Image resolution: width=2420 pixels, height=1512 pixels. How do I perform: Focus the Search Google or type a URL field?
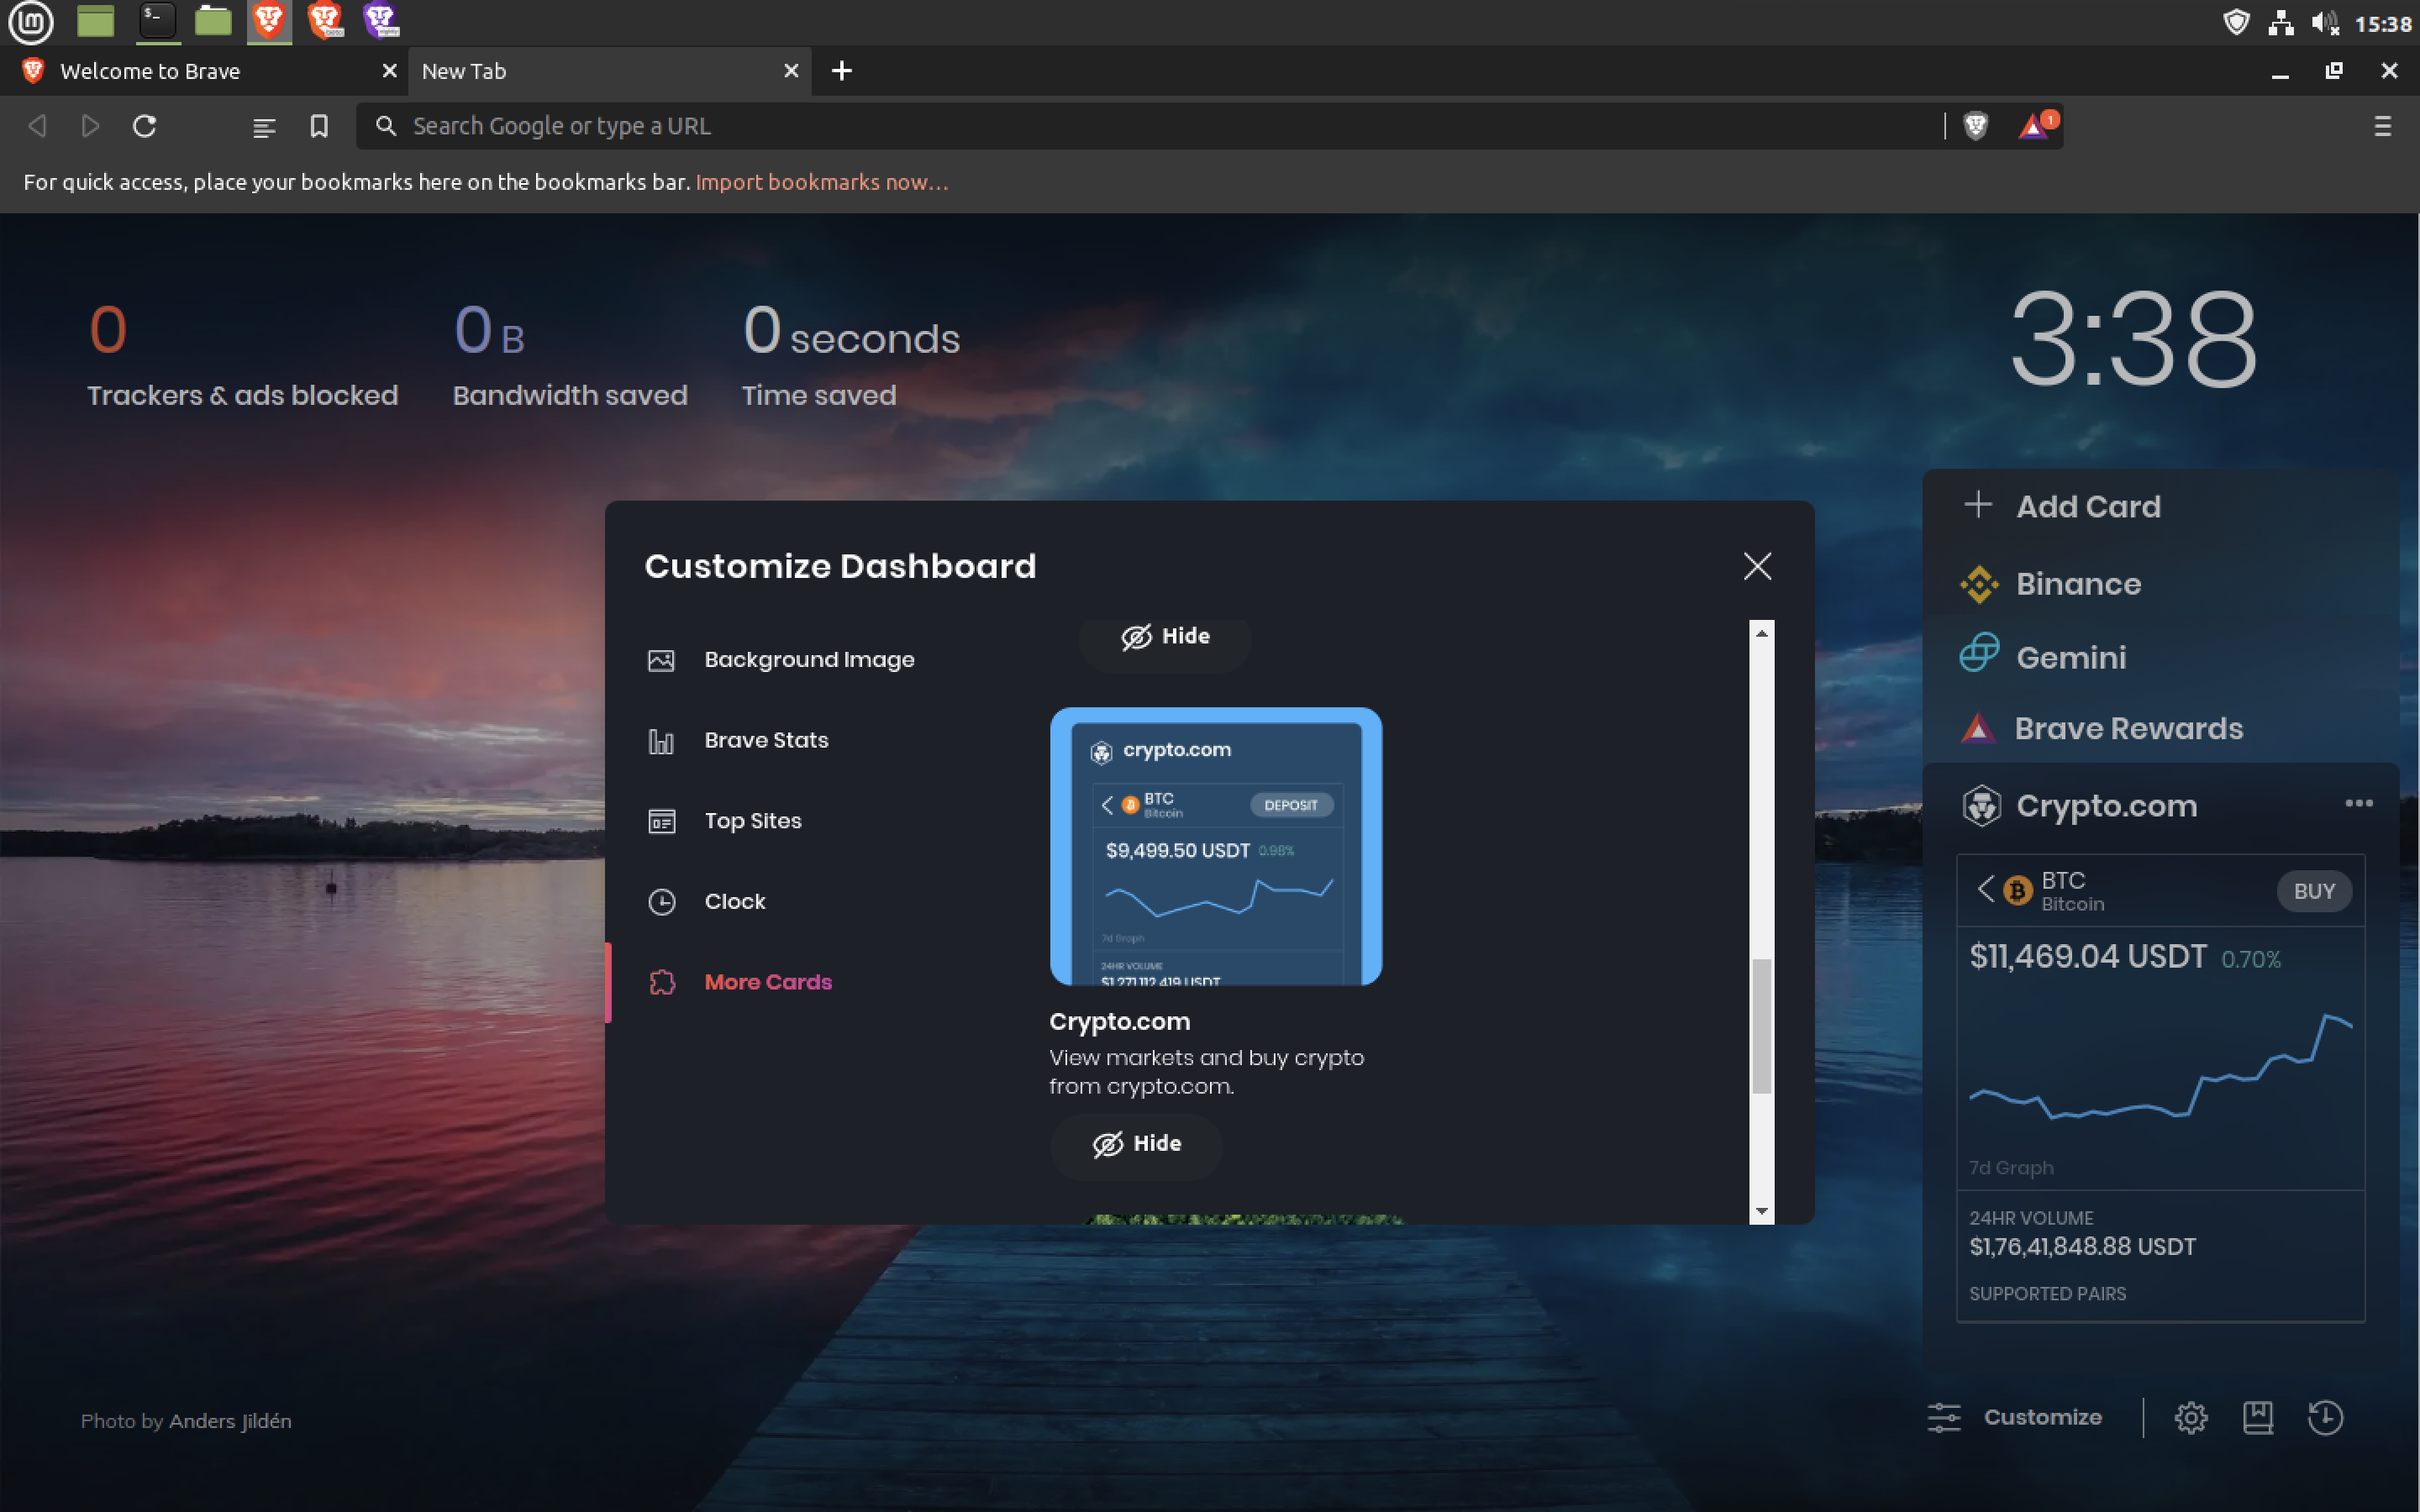1150,126
